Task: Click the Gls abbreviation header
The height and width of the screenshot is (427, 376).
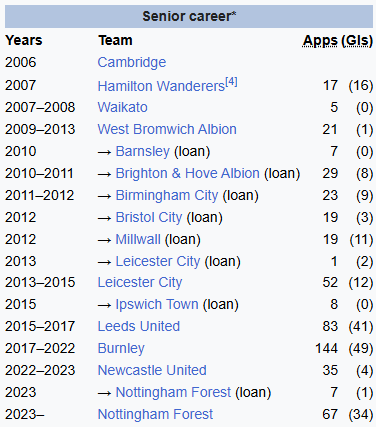Action: click(357, 41)
